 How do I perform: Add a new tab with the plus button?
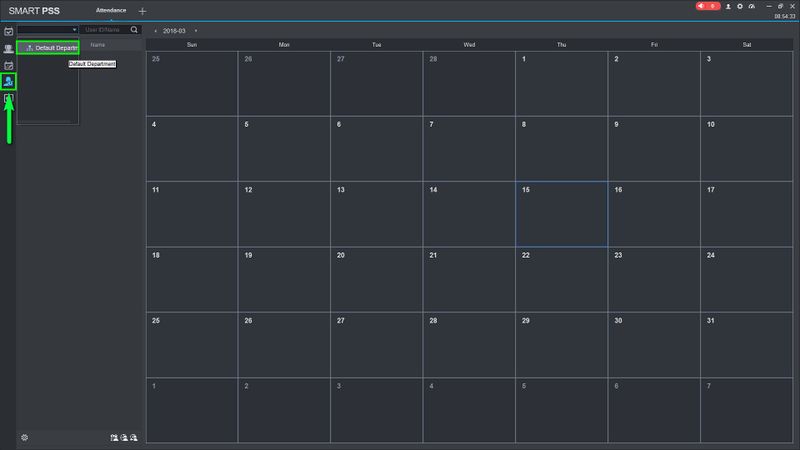click(142, 11)
